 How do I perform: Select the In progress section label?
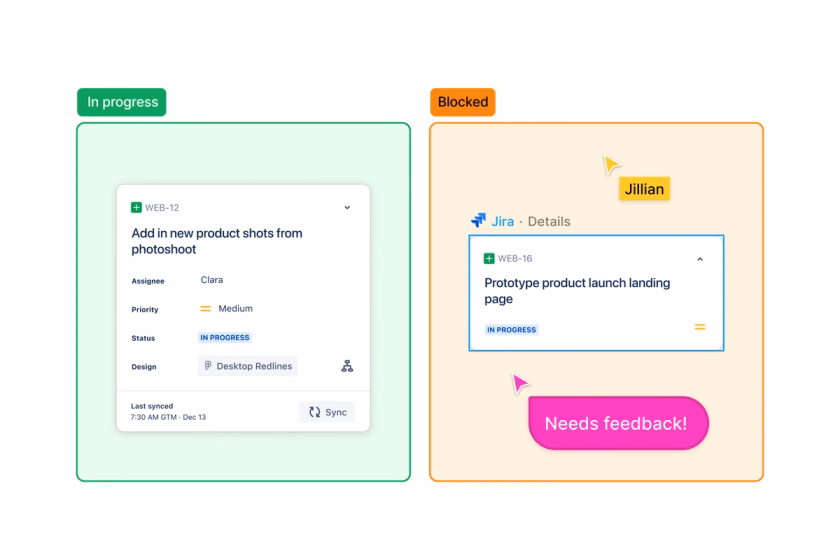pos(121,102)
